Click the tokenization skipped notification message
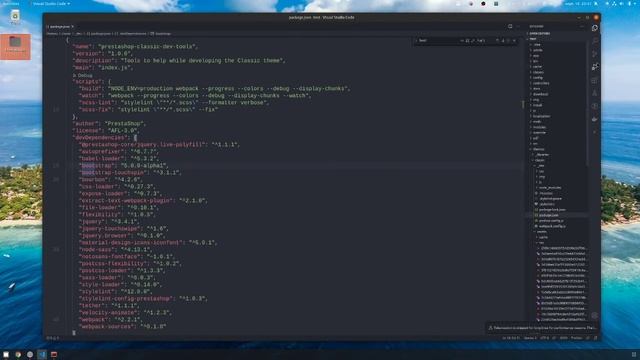The image size is (640, 360). [x=545, y=327]
